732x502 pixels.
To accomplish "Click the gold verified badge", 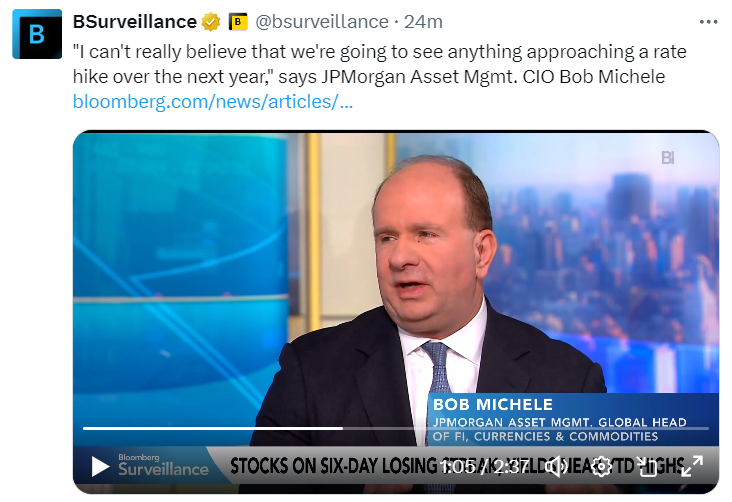I will (211, 21).
